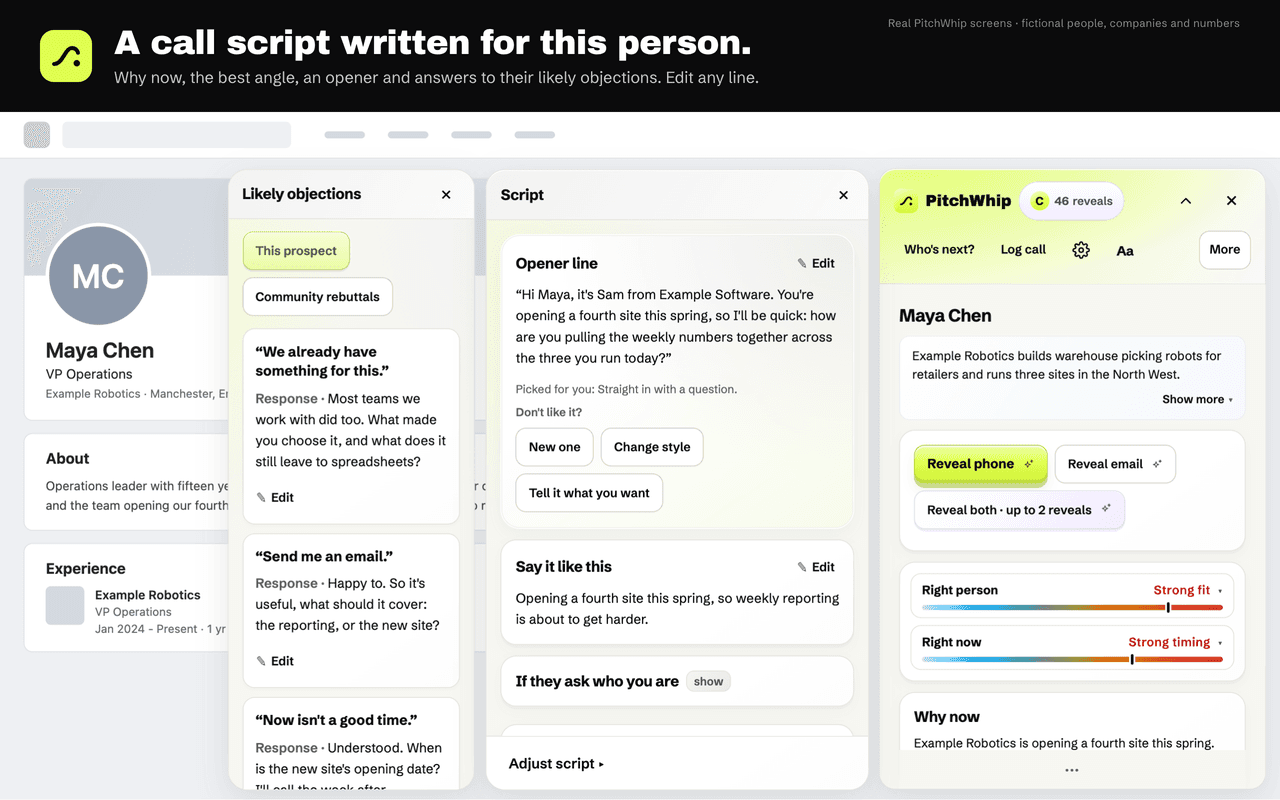
Task: Select 'Who's next?' in PitchWhip
Action: (x=939, y=250)
